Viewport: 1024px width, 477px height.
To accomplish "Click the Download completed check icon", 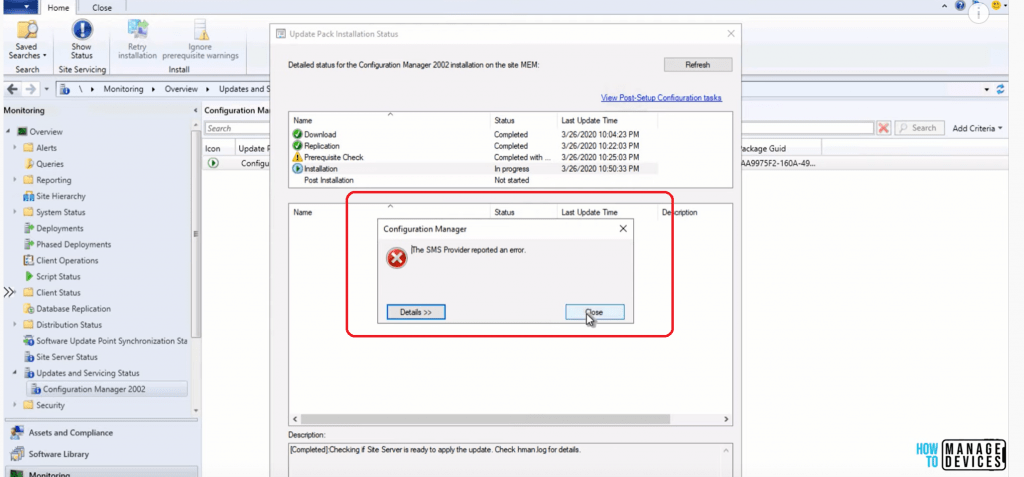I will (298, 134).
